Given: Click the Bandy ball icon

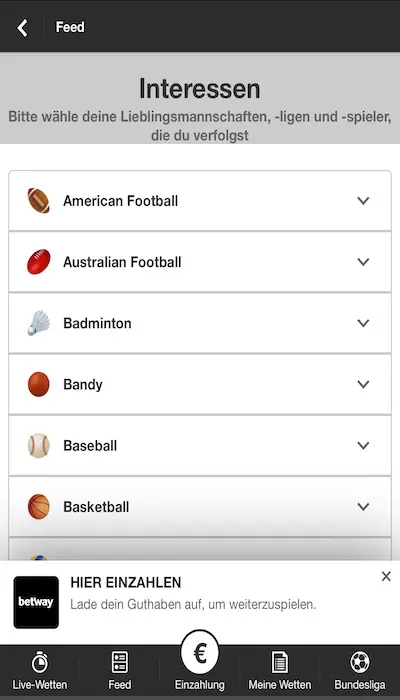Looking at the screenshot, I should [38, 384].
